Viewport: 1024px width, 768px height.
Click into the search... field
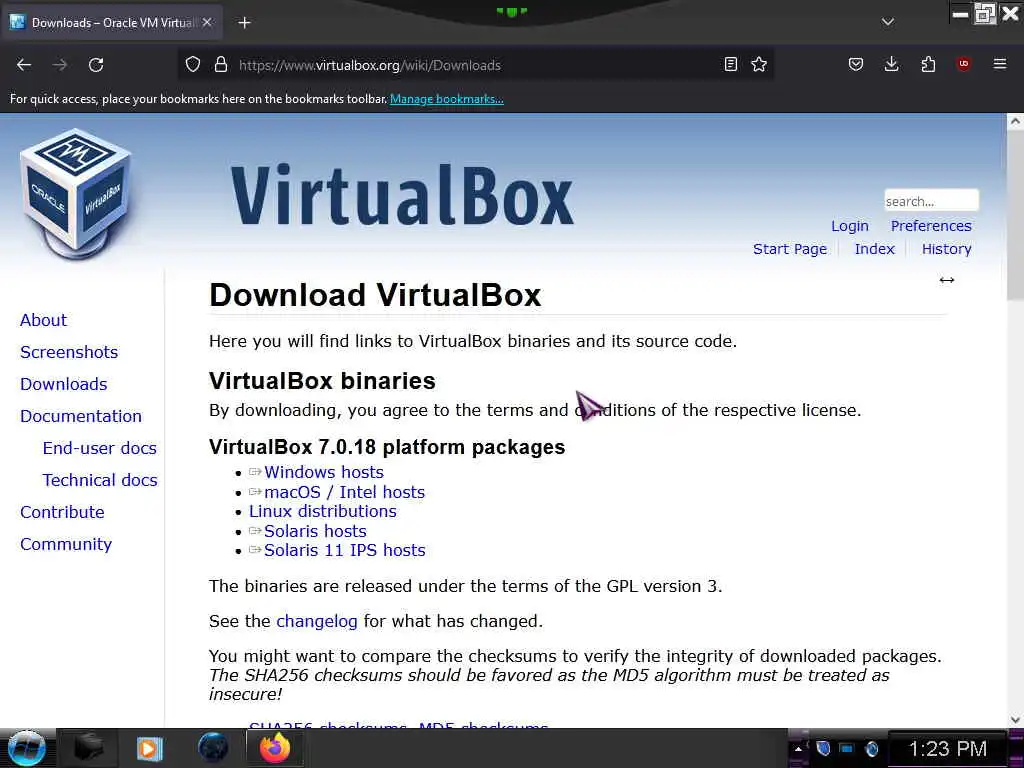click(931, 200)
